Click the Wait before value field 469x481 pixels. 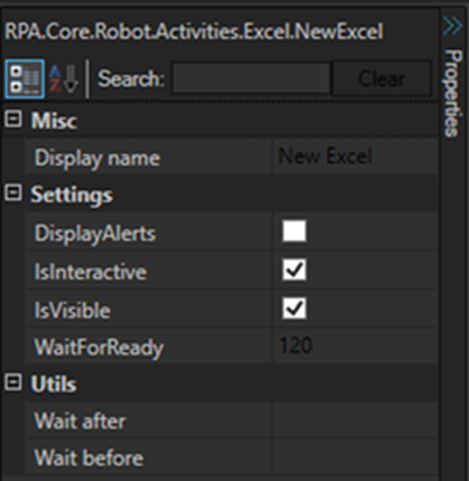coord(355,457)
